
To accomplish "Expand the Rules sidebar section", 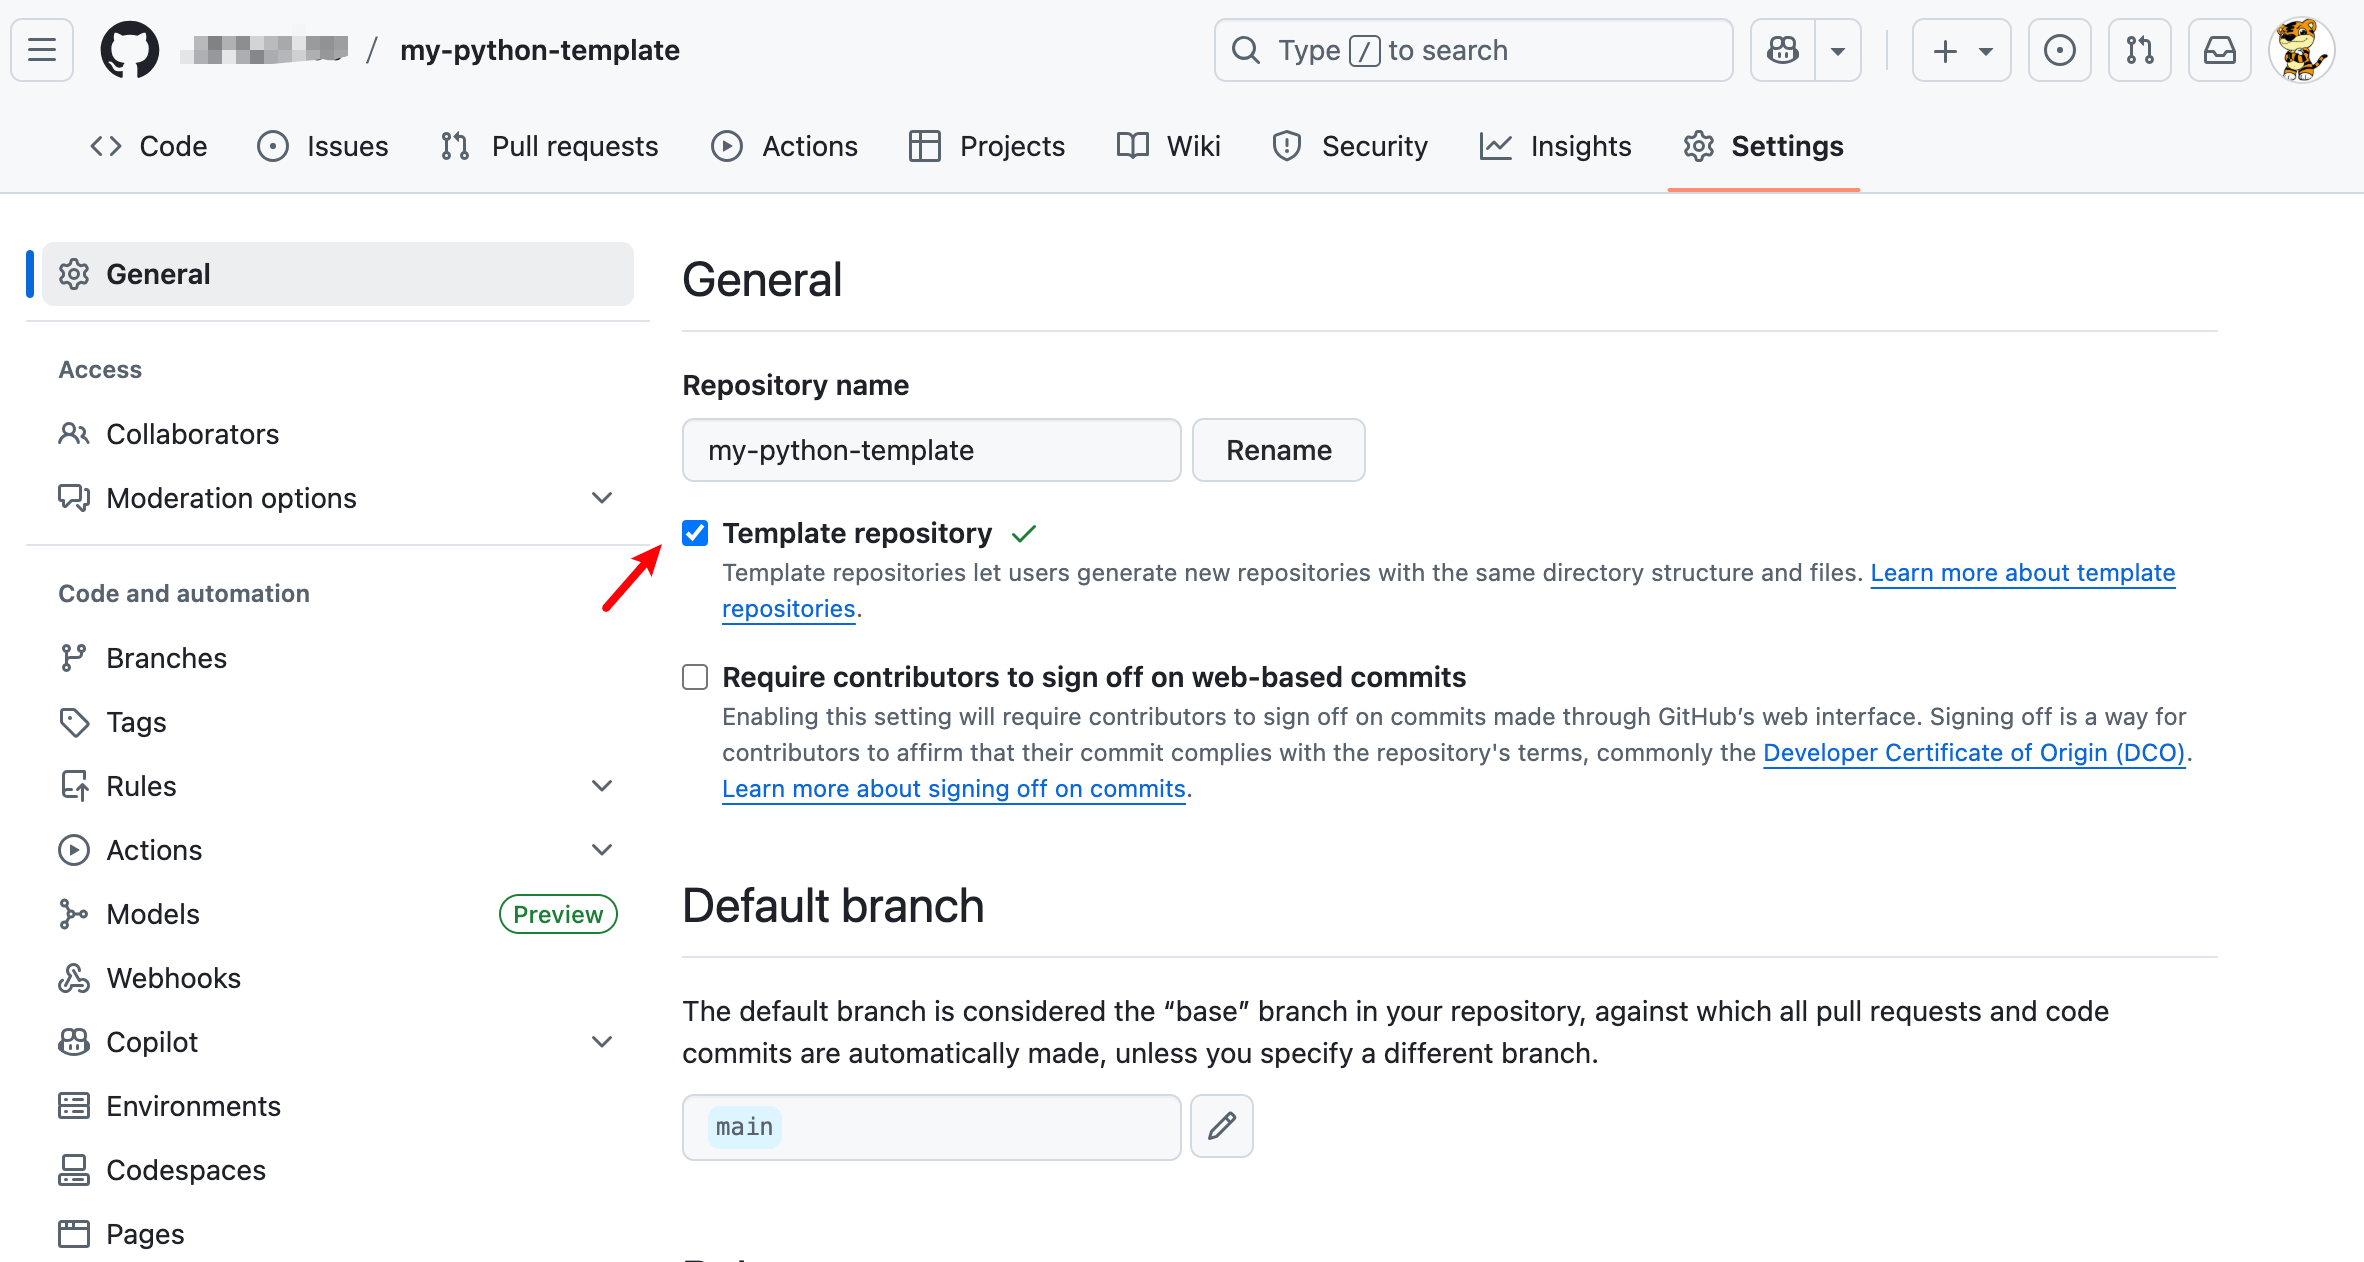I will (601, 786).
